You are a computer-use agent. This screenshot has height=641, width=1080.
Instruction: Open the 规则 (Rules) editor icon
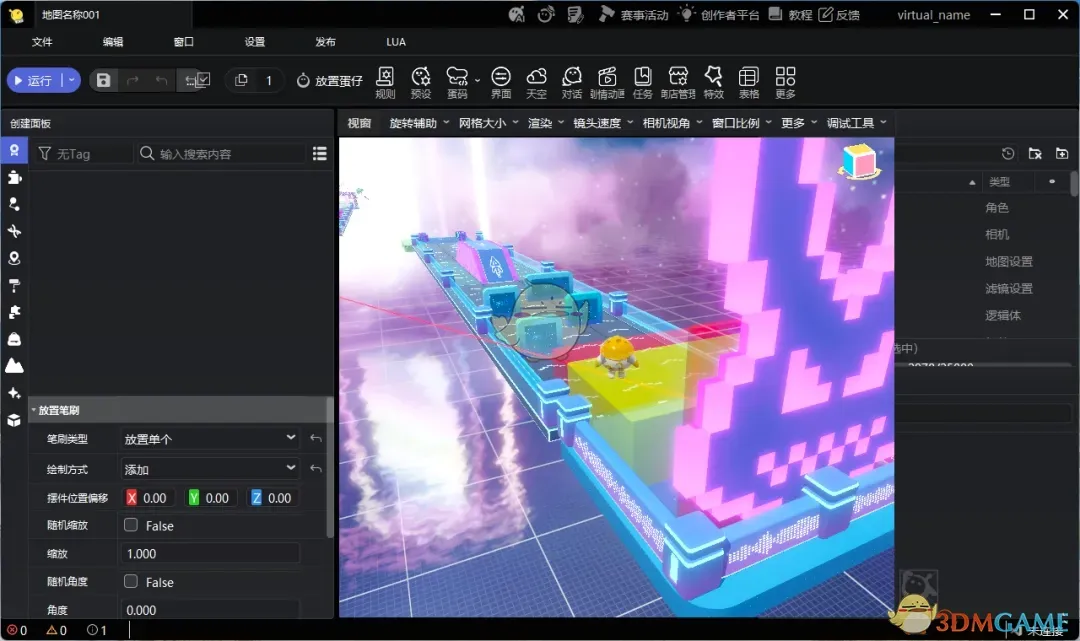coord(385,80)
